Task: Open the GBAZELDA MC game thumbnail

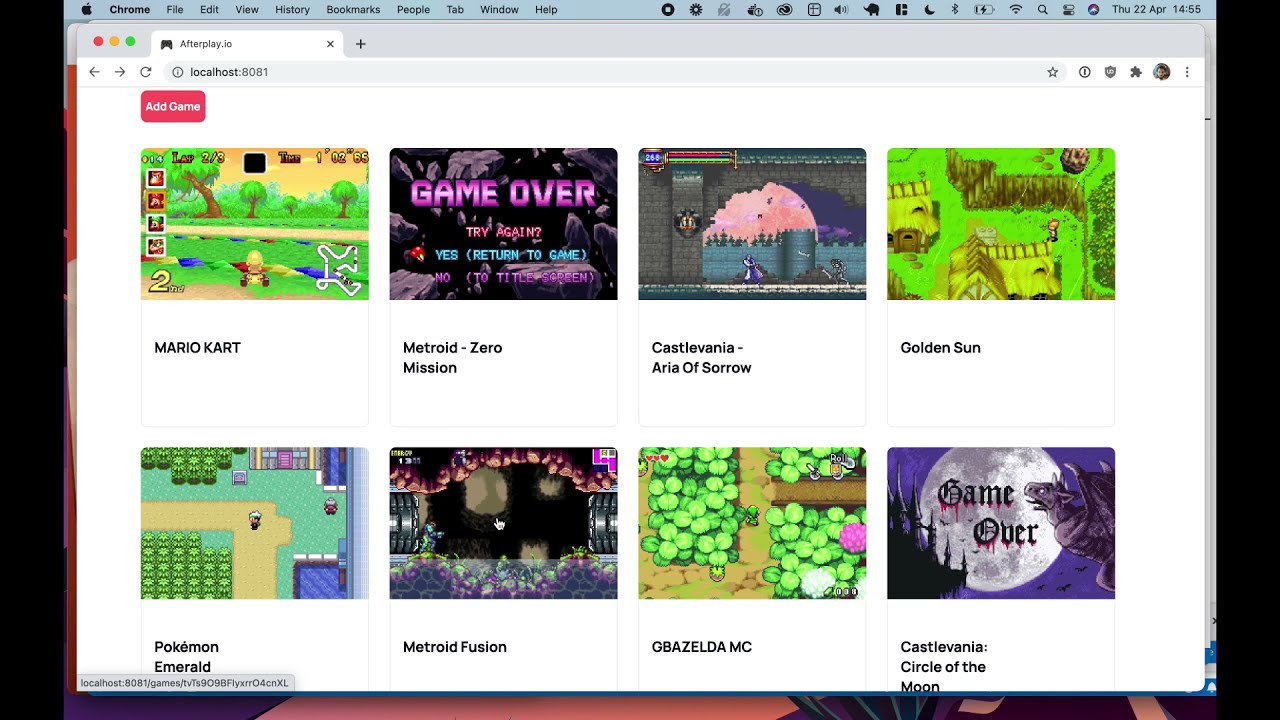Action: (x=752, y=523)
